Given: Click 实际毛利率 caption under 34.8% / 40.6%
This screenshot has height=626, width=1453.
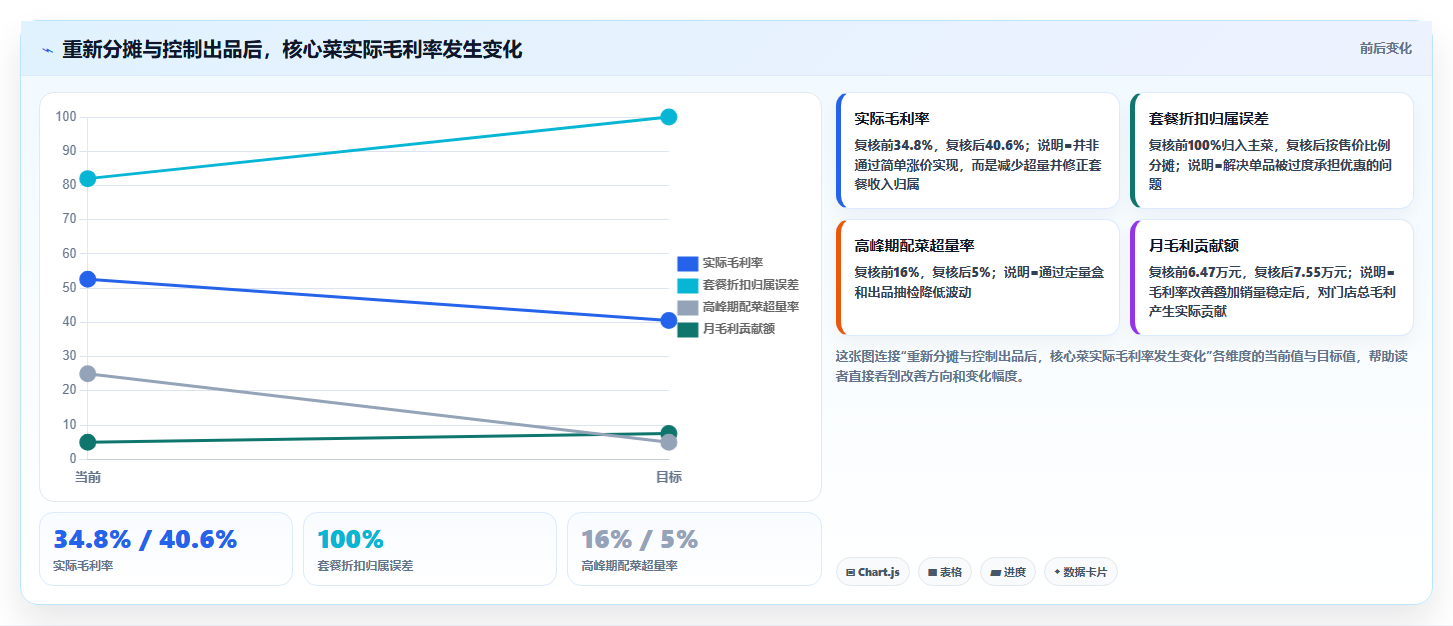Looking at the screenshot, I should point(83,566).
